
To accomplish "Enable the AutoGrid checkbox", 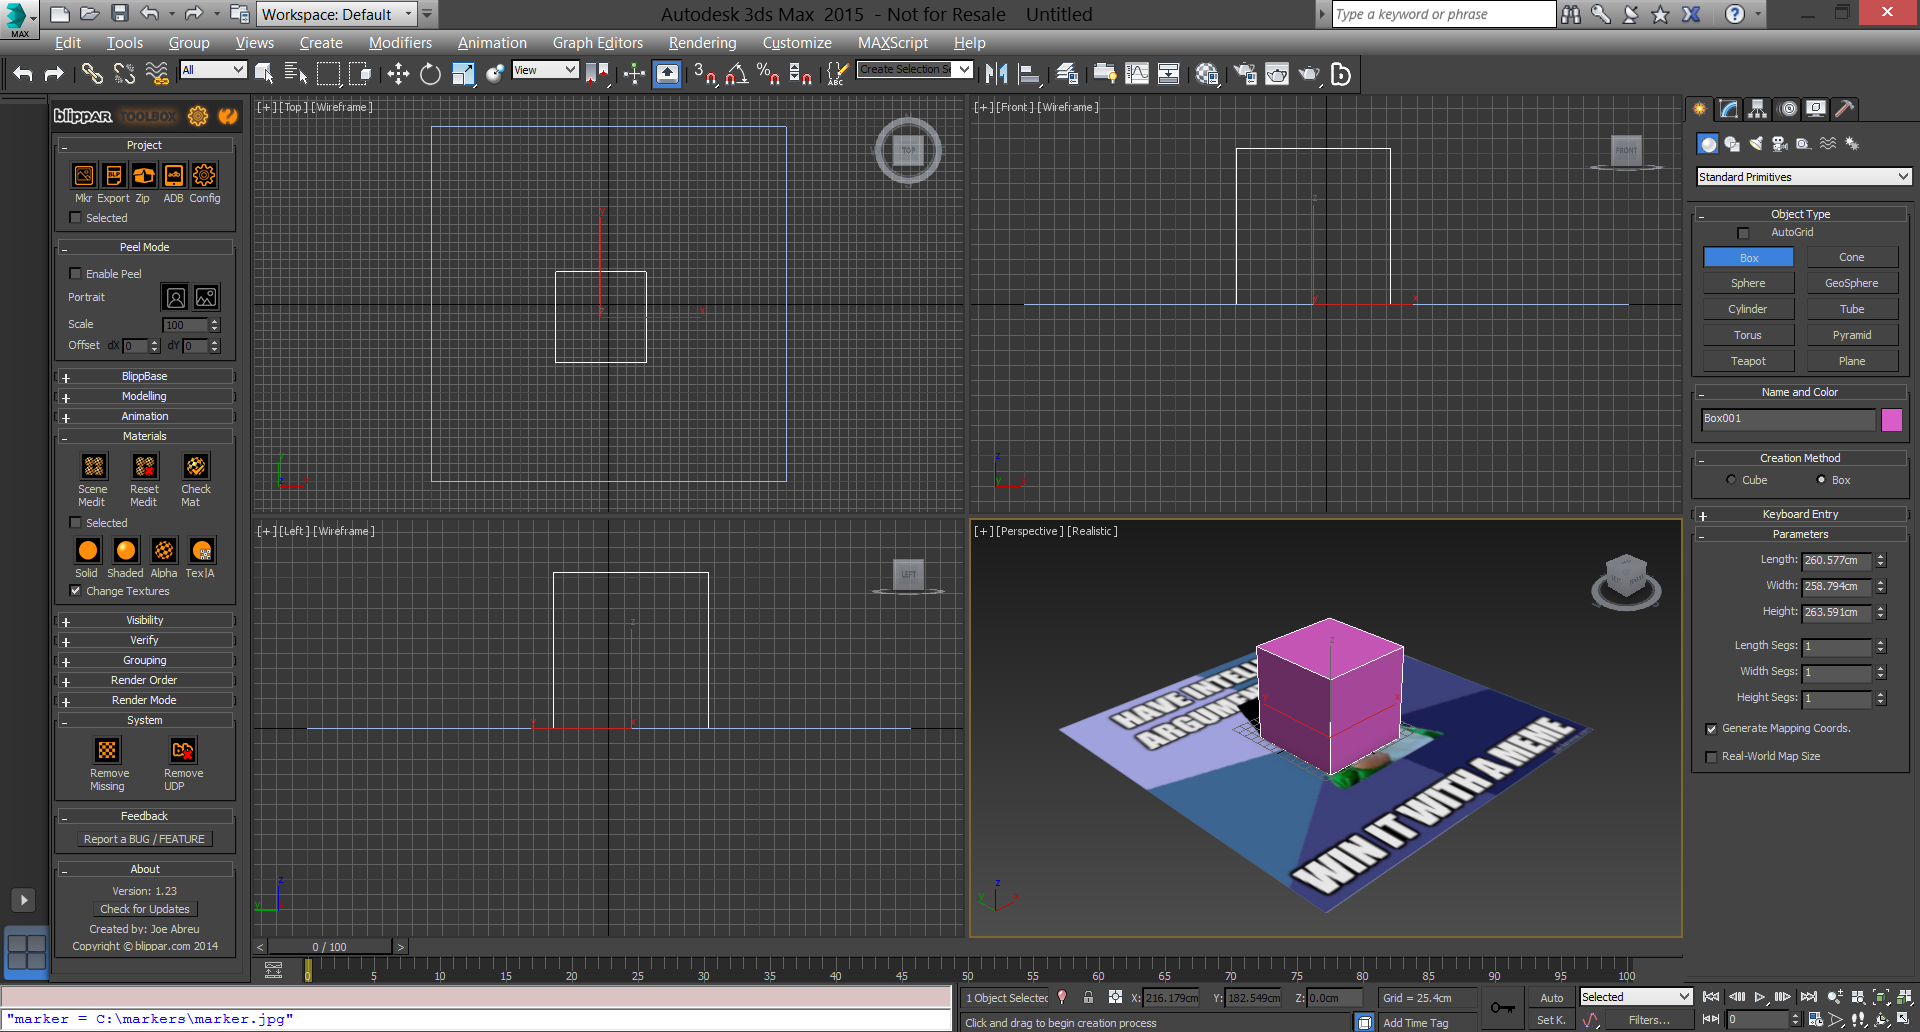I will click(x=1744, y=233).
